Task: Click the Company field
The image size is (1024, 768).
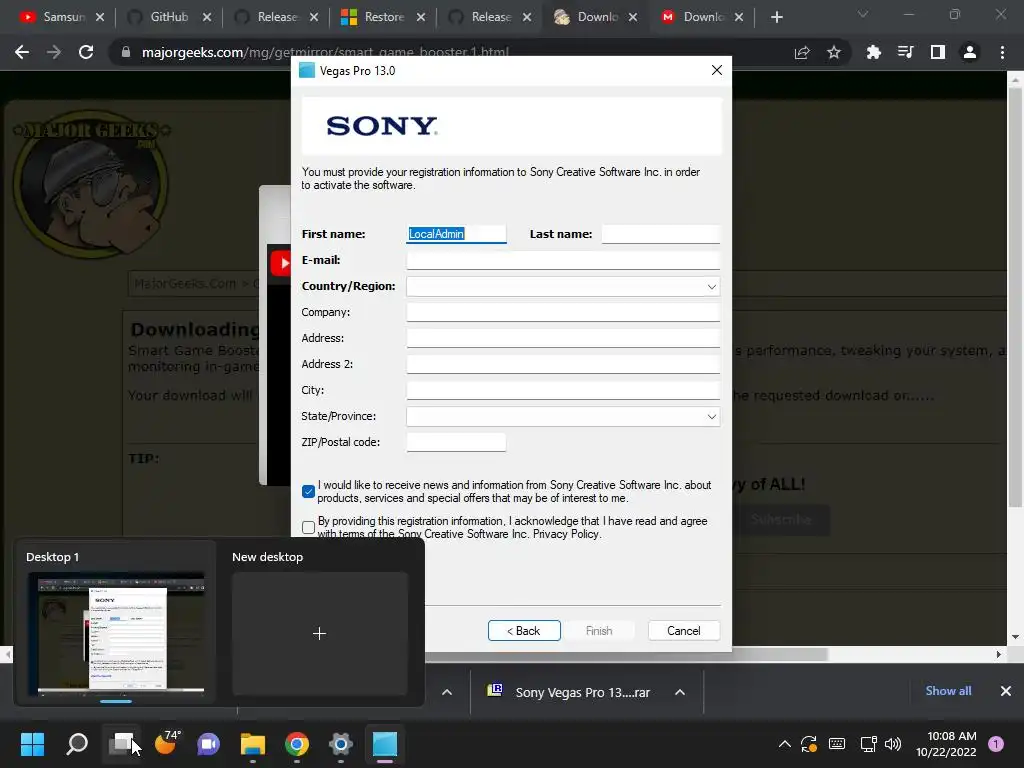Action: coord(563,312)
